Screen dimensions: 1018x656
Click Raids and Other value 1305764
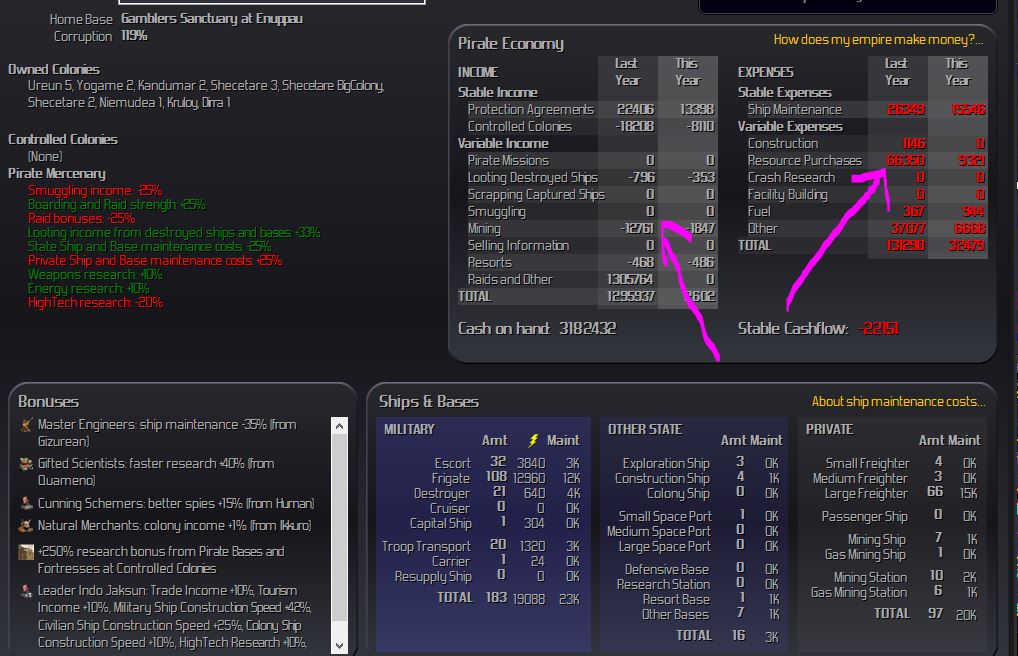coord(630,279)
